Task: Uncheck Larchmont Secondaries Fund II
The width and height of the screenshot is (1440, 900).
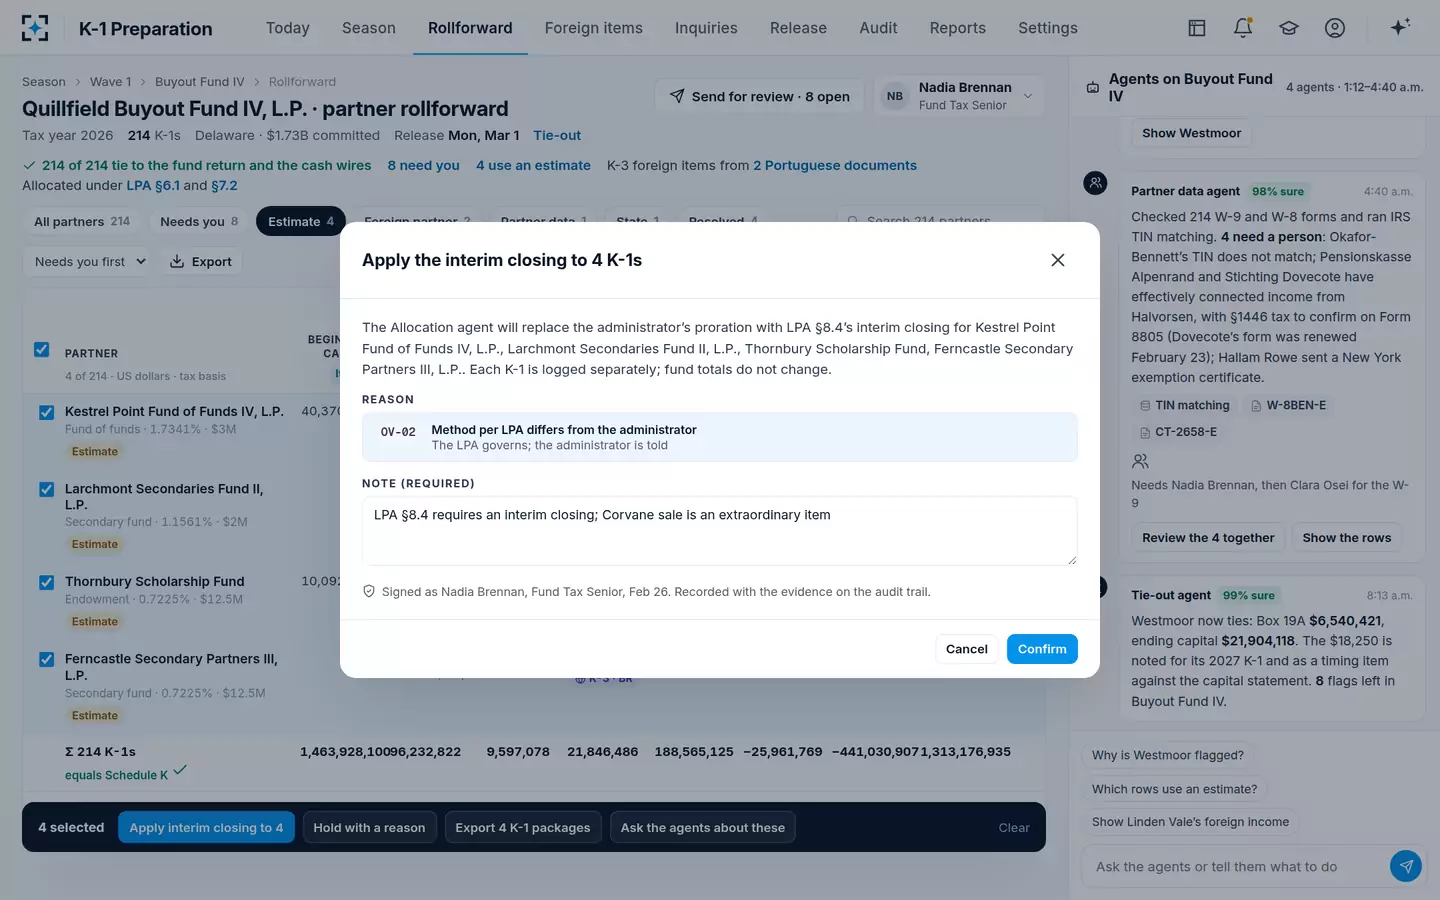Action: point(46,489)
